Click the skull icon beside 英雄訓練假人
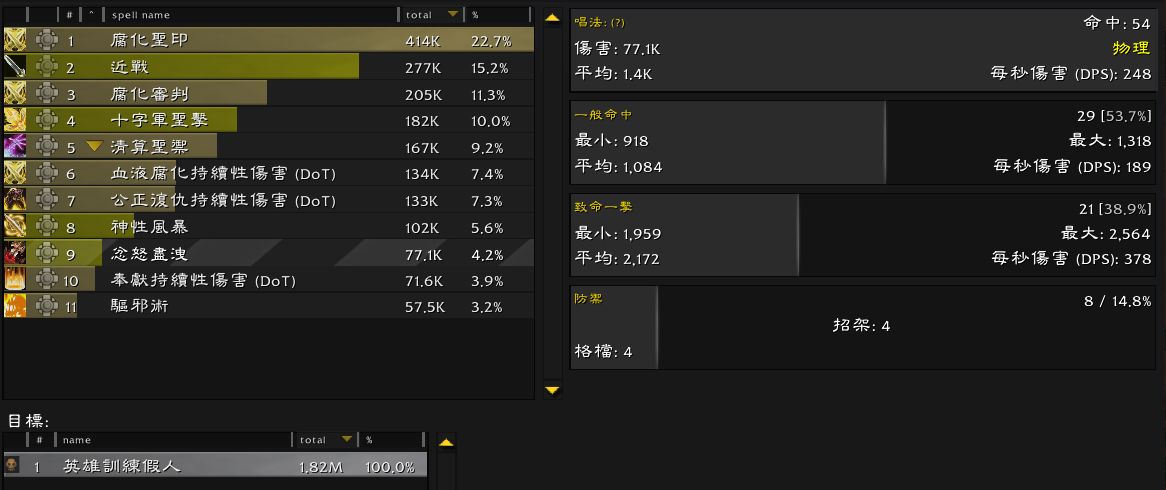 11,466
